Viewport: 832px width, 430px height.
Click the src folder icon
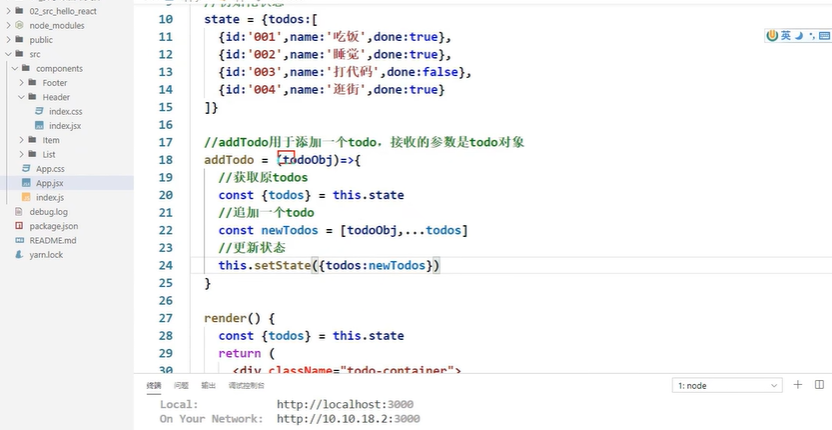(x=19, y=54)
